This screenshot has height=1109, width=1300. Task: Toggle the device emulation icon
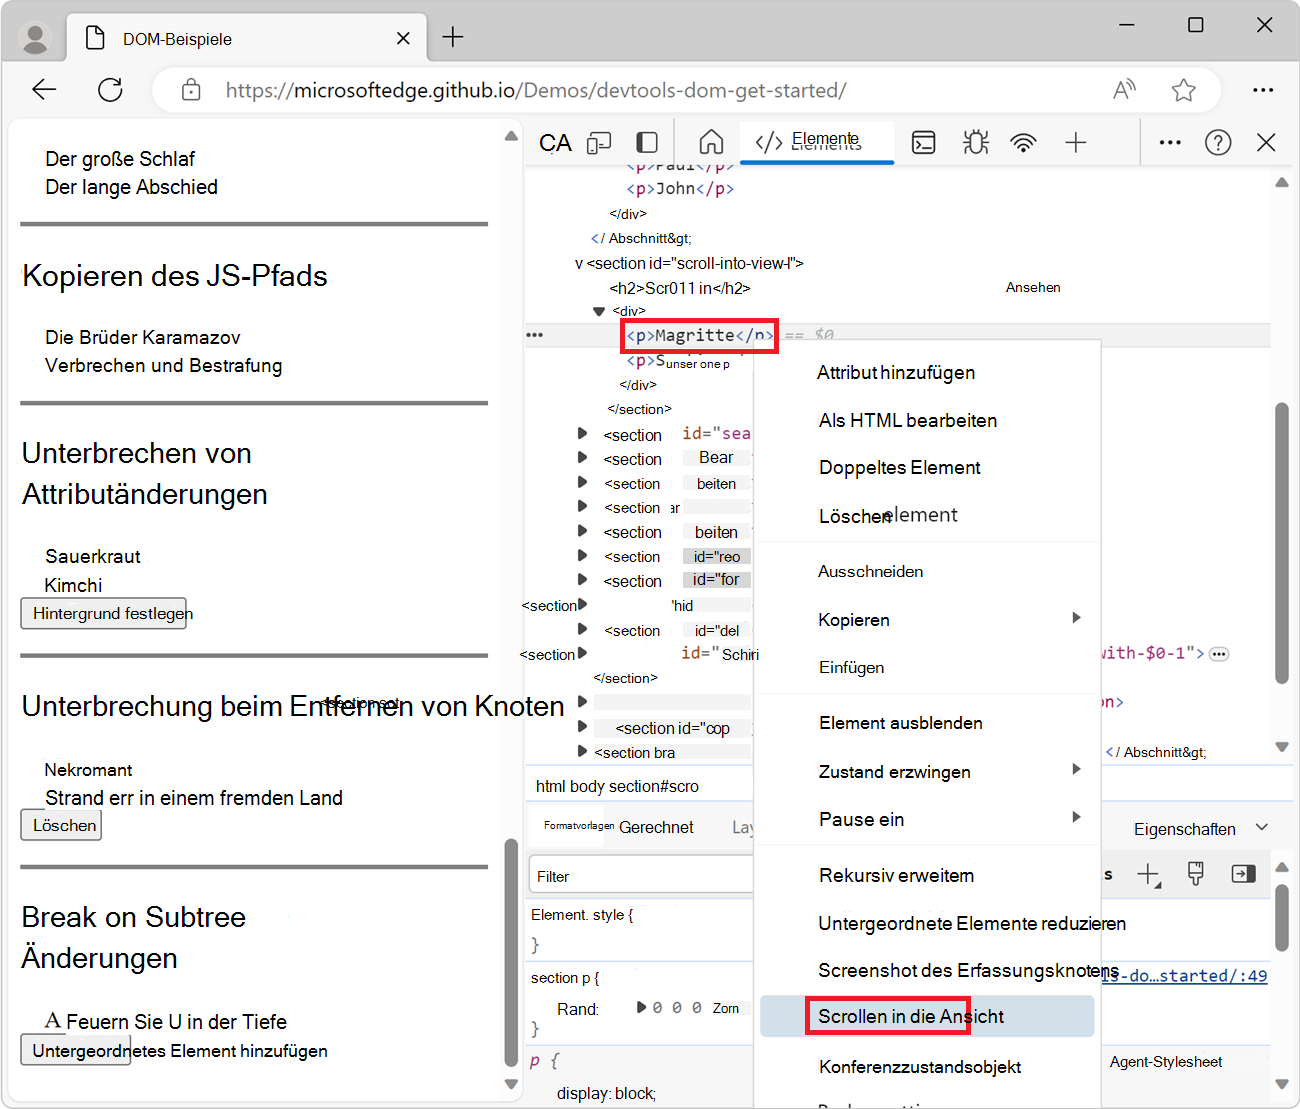599,143
